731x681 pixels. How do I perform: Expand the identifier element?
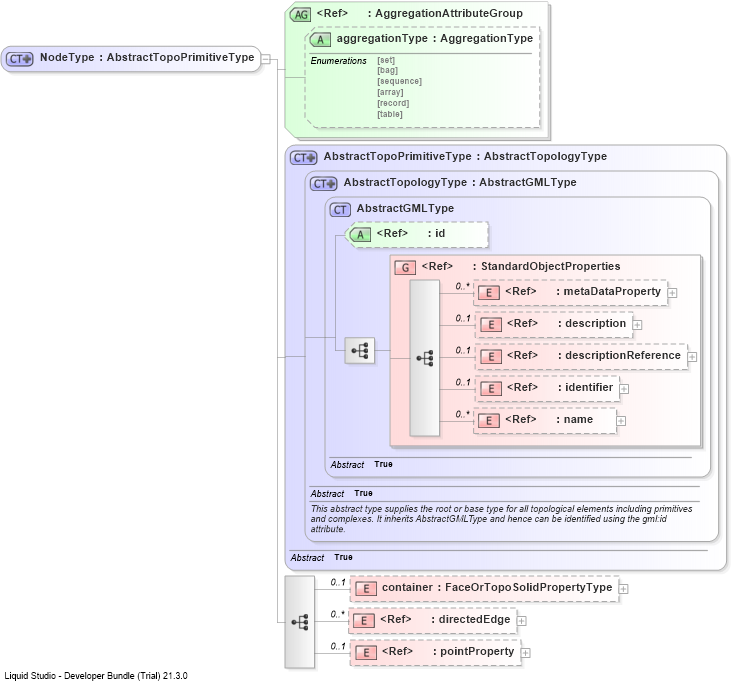pos(624,389)
